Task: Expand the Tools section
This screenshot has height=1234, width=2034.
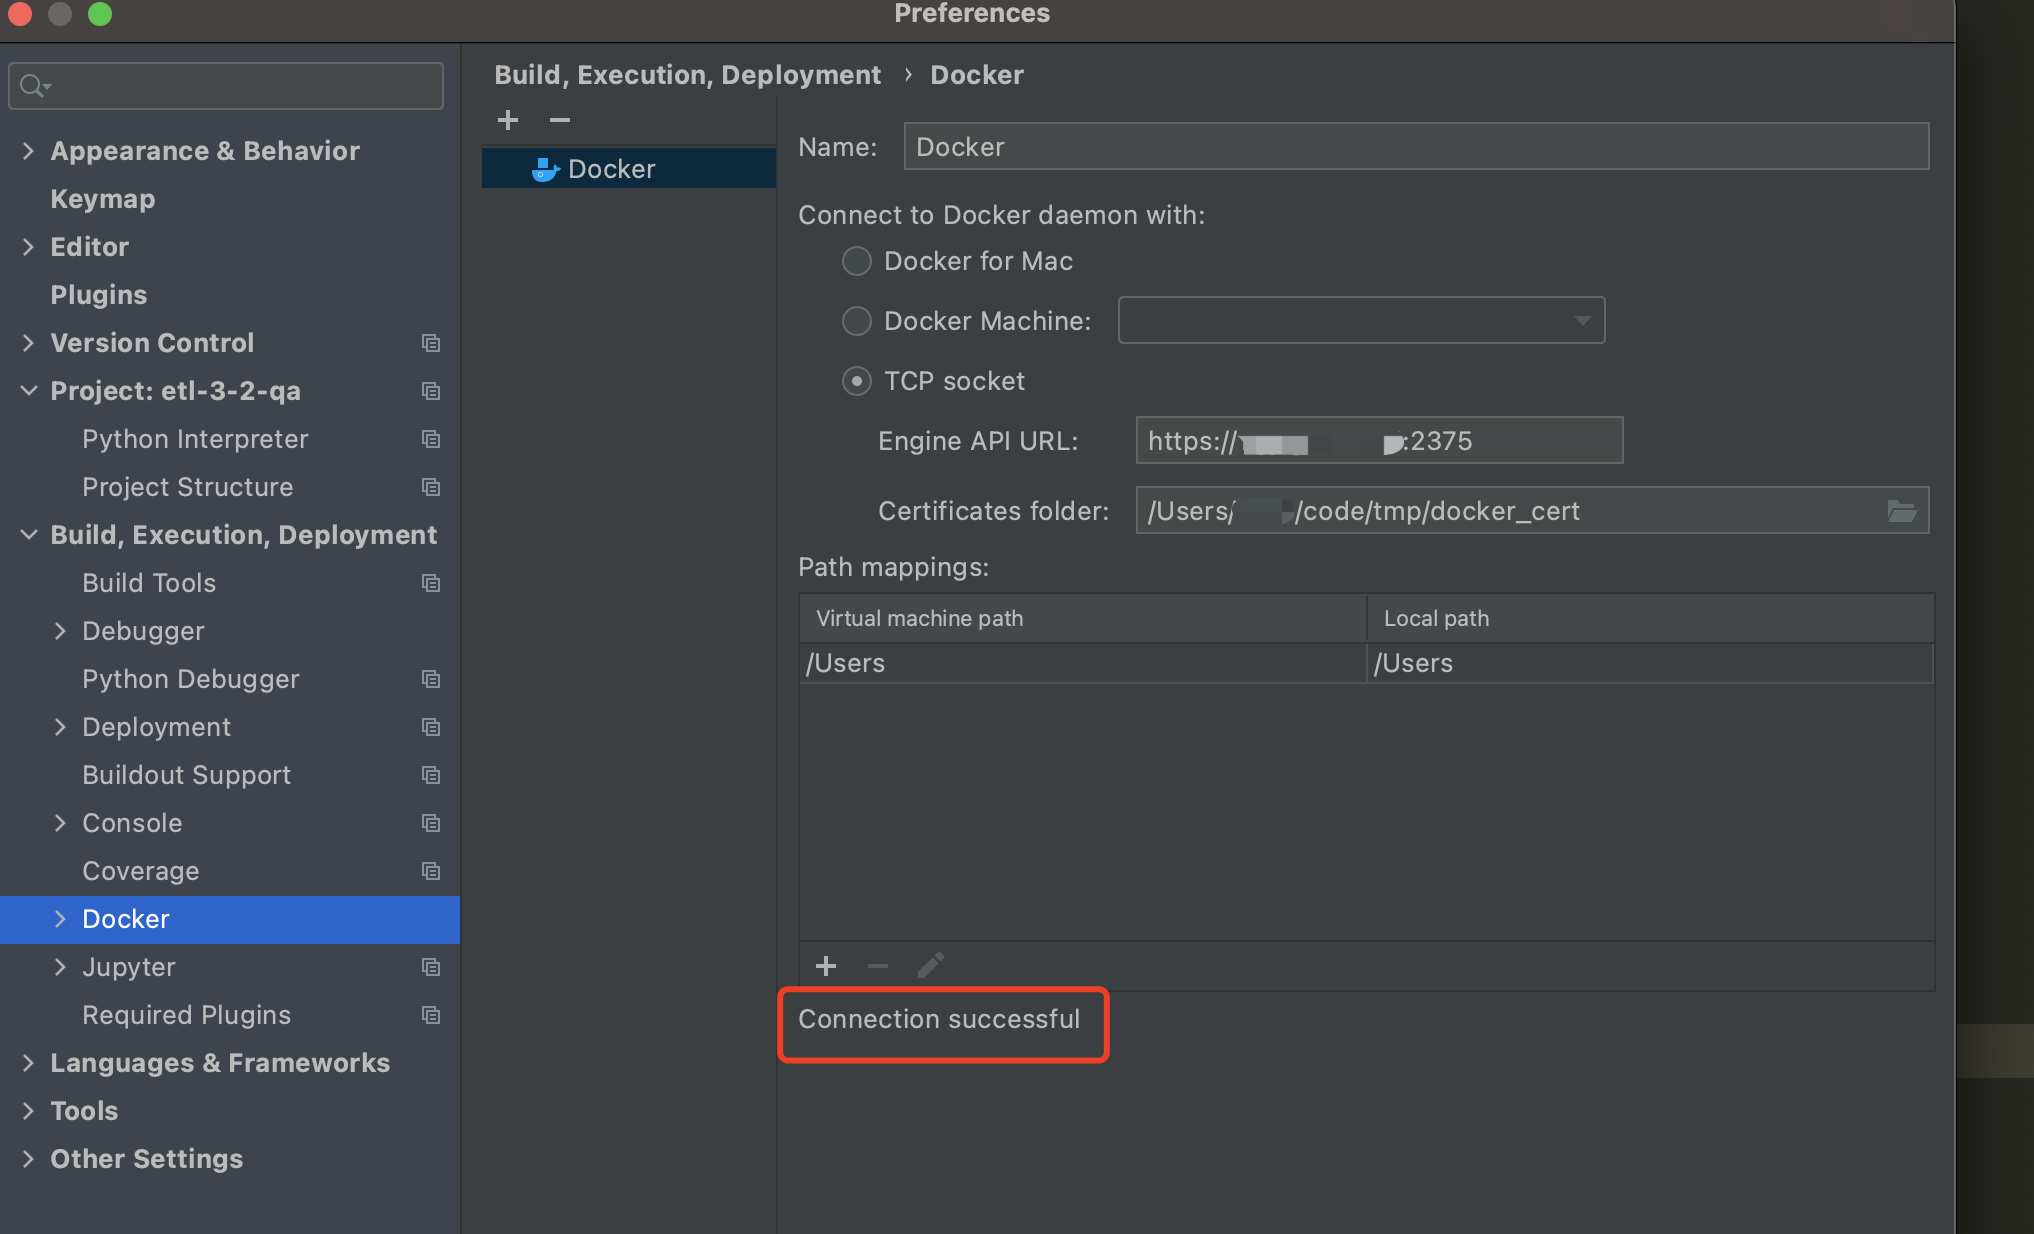Action: pyautogui.click(x=28, y=1111)
